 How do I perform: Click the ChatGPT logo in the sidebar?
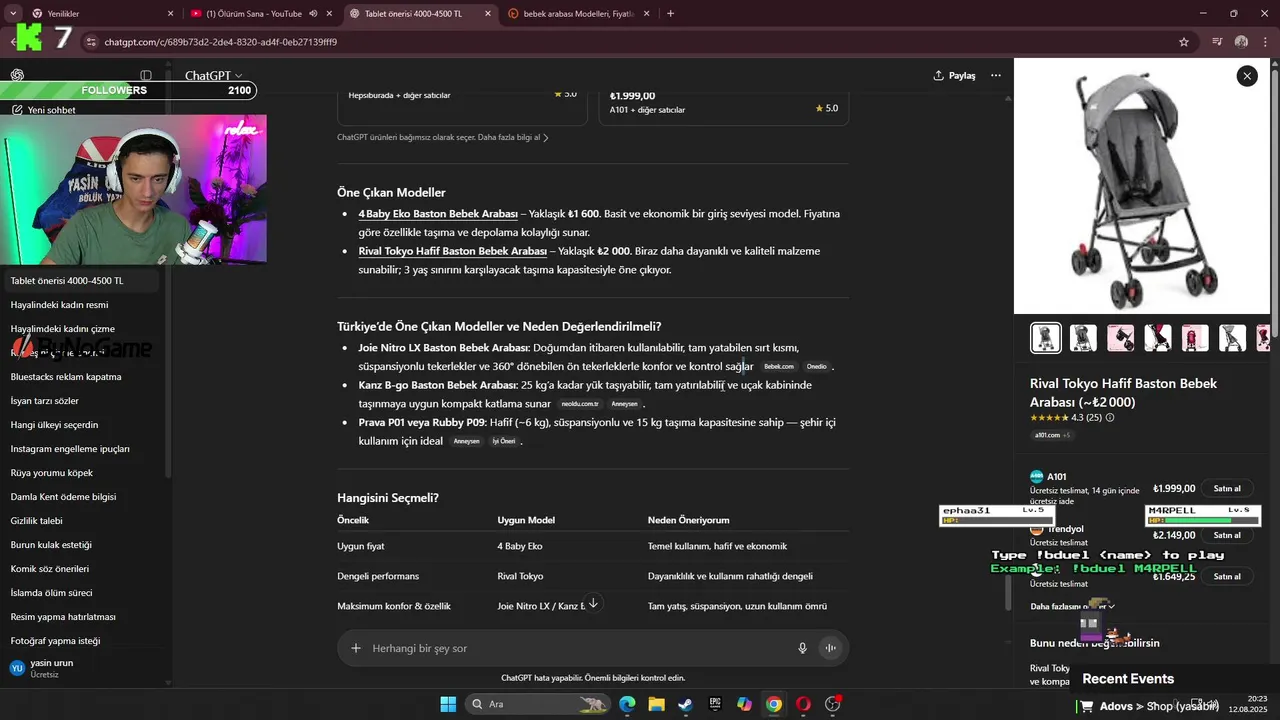point(17,75)
